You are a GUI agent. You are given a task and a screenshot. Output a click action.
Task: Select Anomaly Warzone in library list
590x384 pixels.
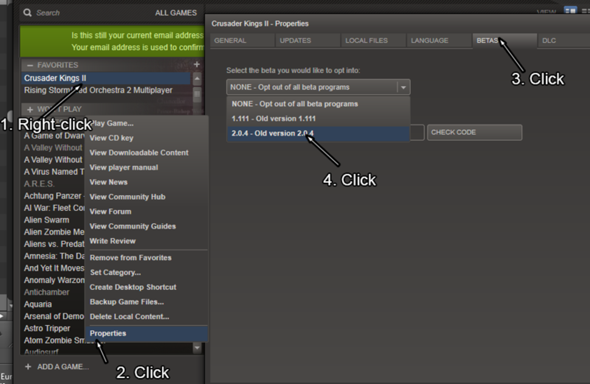click(x=54, y=280)
